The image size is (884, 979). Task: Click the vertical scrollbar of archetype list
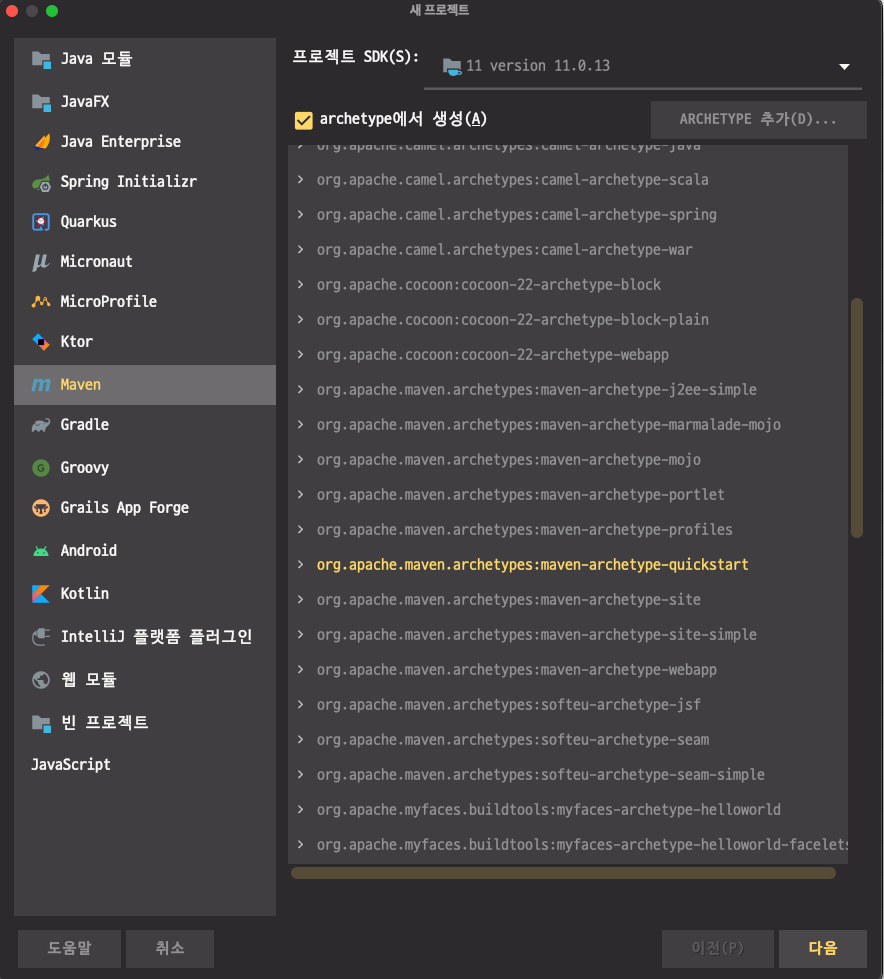857,418
